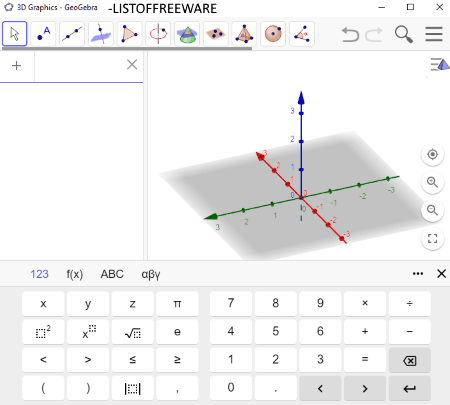Open the search magnifier in the toolbar
This screenshot has width=450, height=405.
click(x=404, y=34)
